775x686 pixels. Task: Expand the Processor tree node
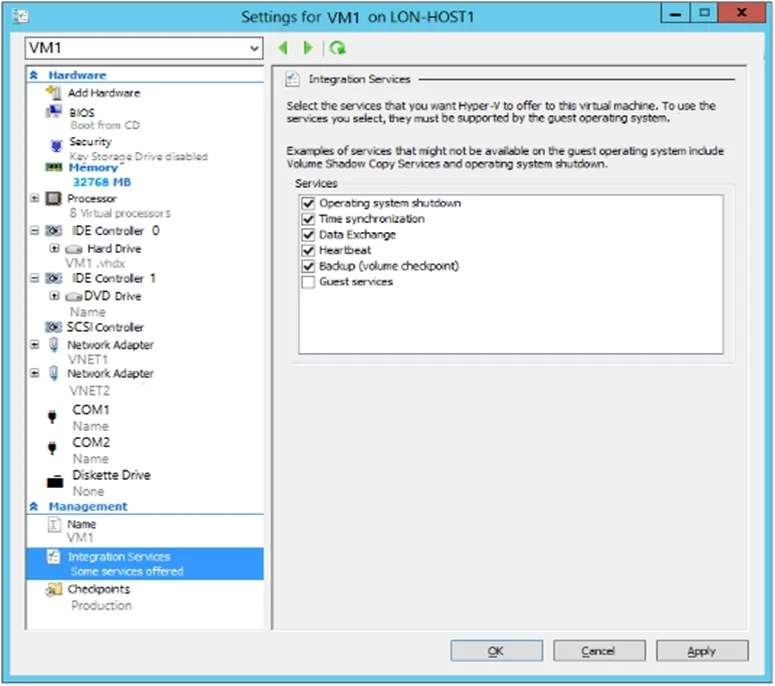click(34, 198)
